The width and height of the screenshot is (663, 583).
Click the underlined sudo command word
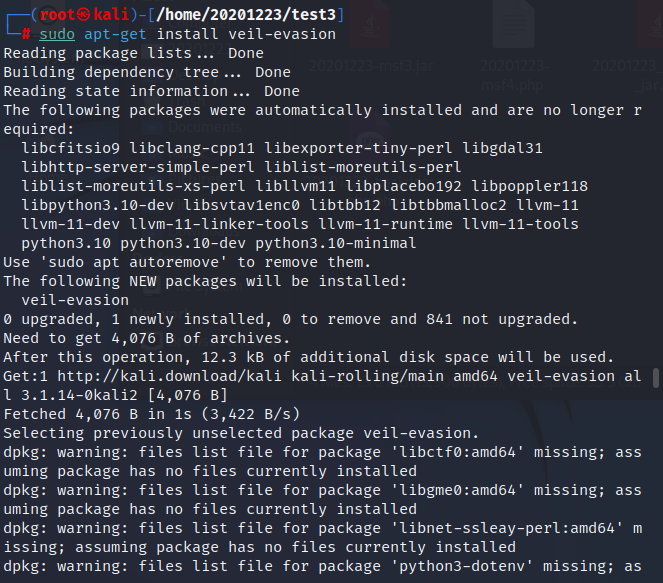pyautogui.click(x=57, y=34)
